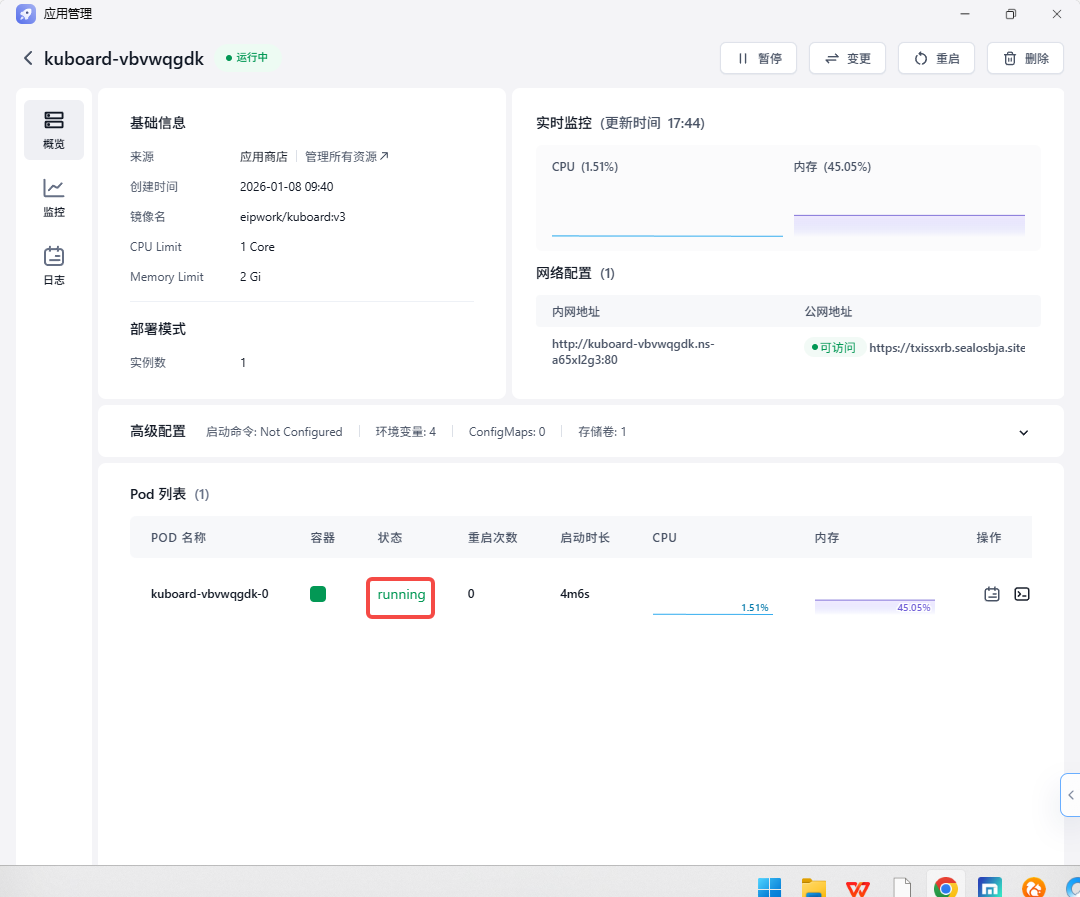The image size is (1080, 897).
Task: Delete the app with 删除 button
Action: (1025, 59)
